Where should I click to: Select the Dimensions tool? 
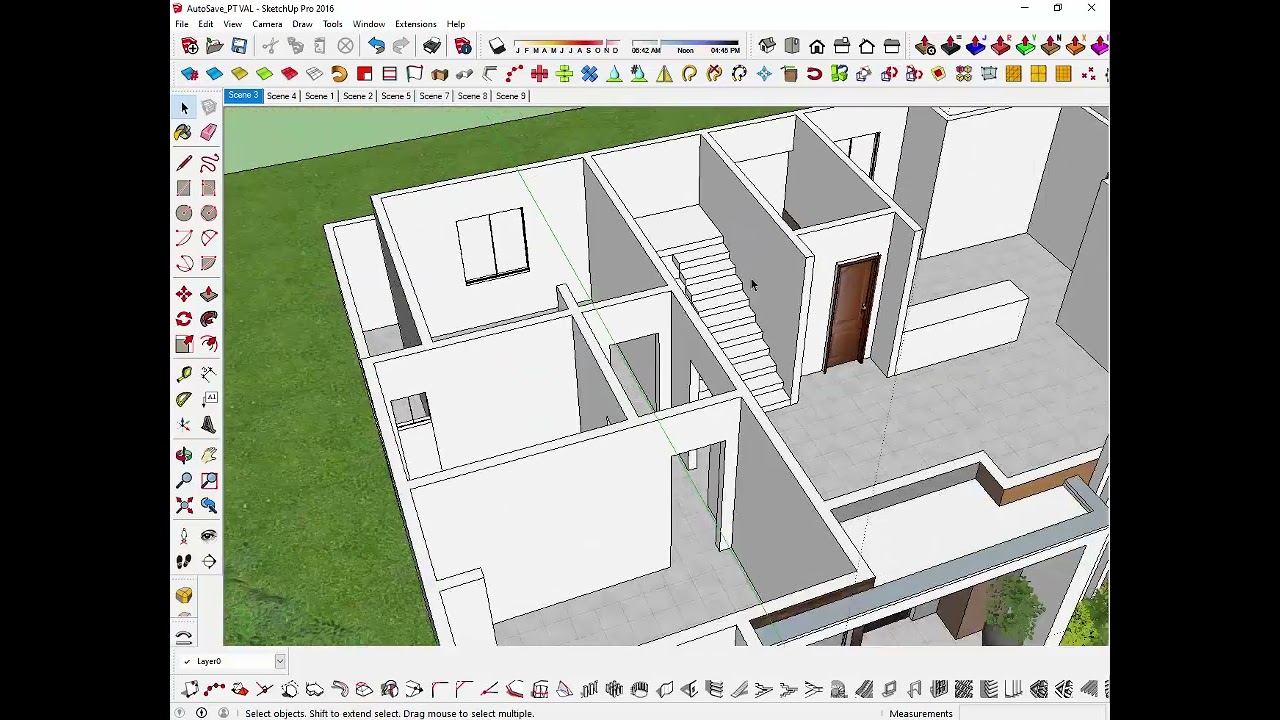[x=209, y=374]
